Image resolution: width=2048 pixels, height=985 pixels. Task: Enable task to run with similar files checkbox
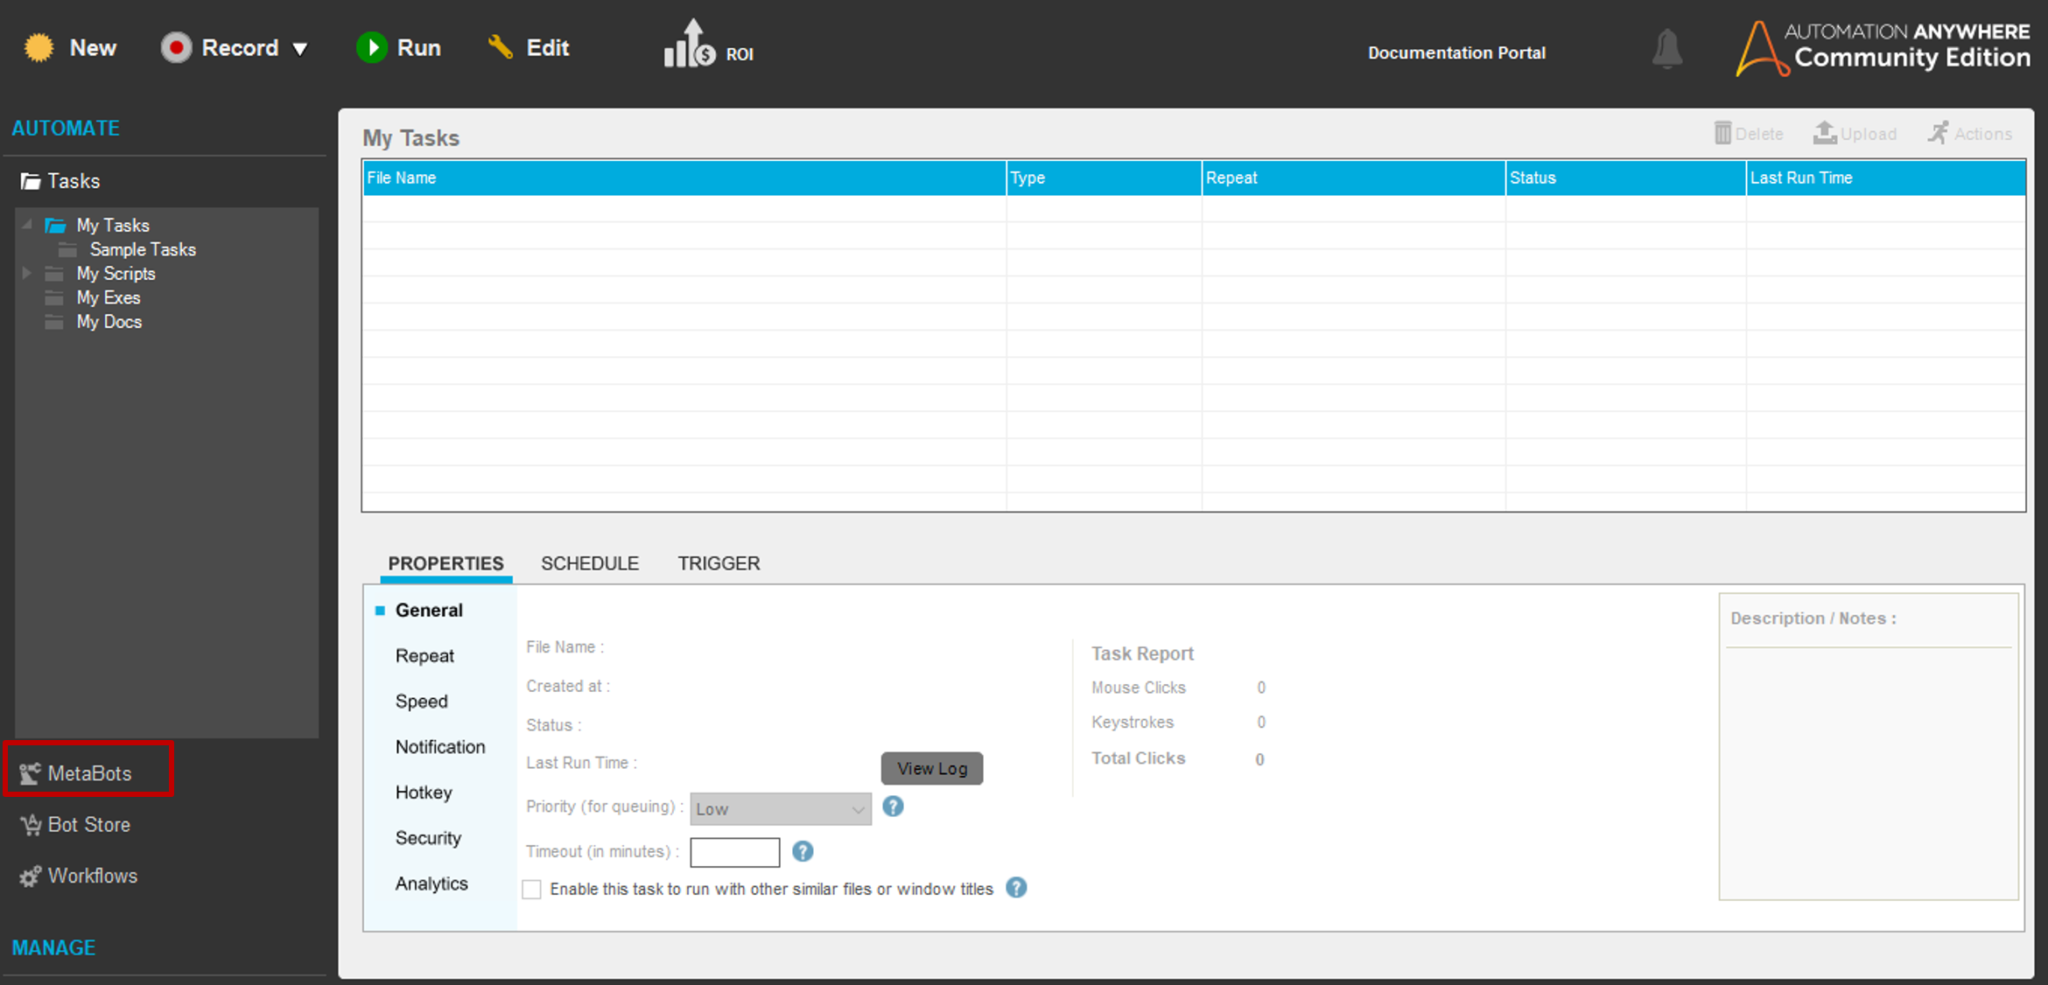click(532, 889)
